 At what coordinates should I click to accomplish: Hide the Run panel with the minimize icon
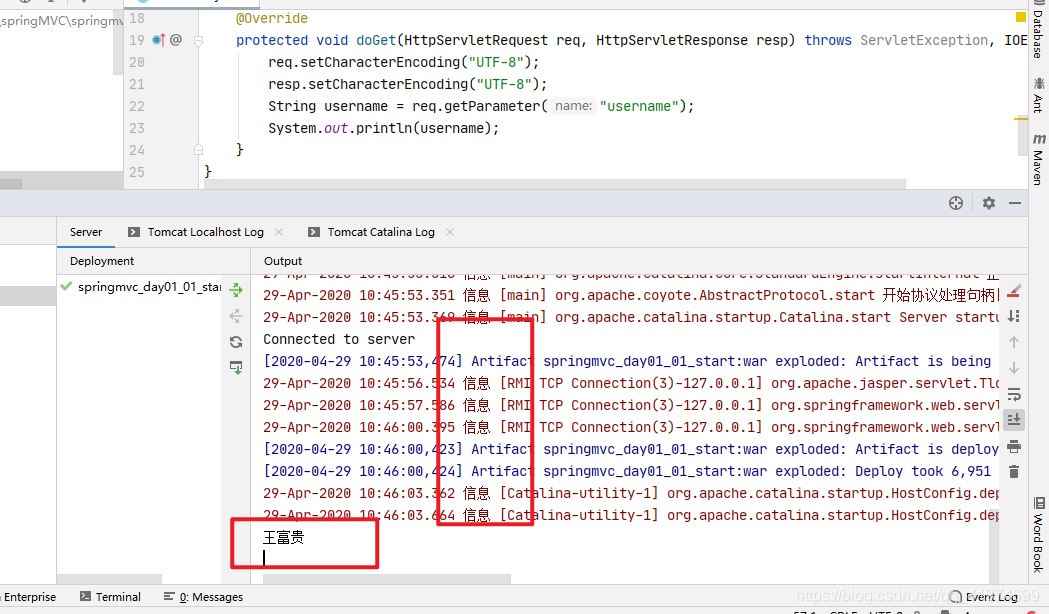click(1015, 203)
